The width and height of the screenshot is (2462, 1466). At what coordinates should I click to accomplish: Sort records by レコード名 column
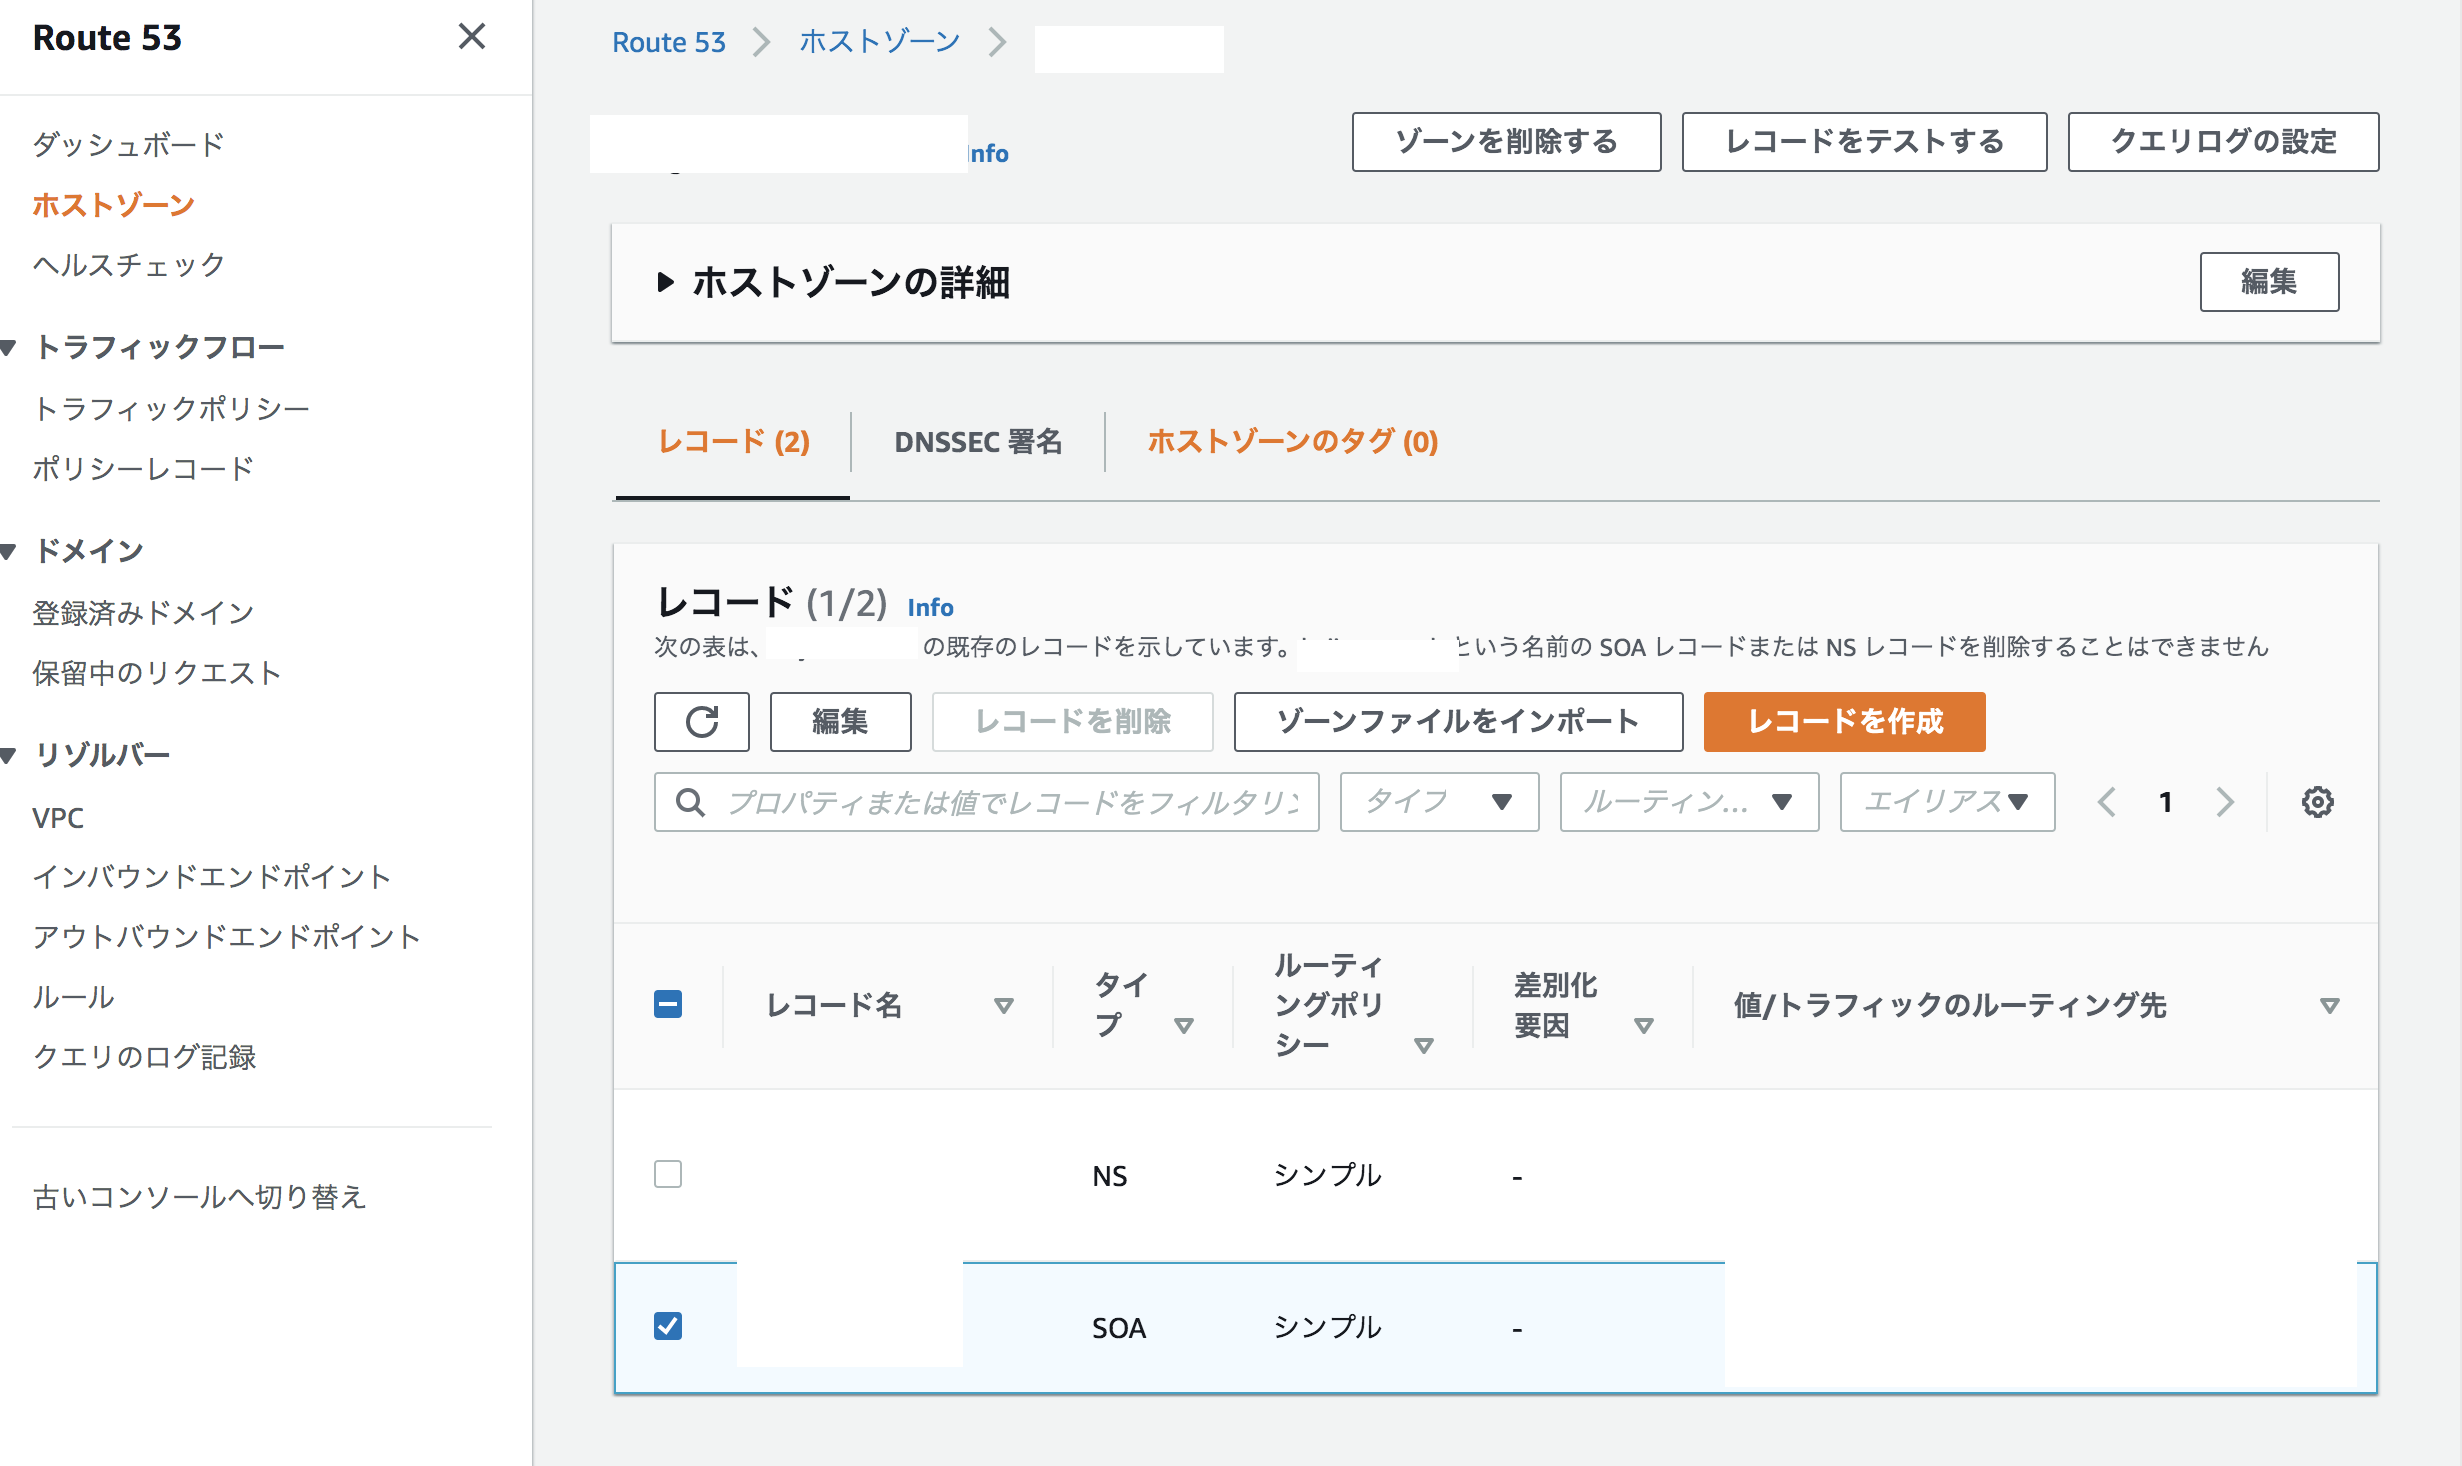(x=1005, y=1006)
